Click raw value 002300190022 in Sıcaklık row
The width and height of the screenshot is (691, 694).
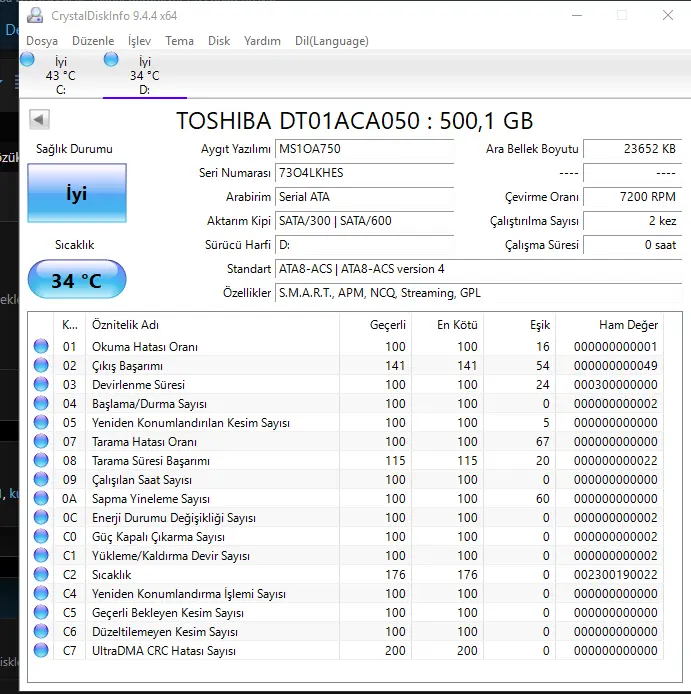[x=615, y=574]
